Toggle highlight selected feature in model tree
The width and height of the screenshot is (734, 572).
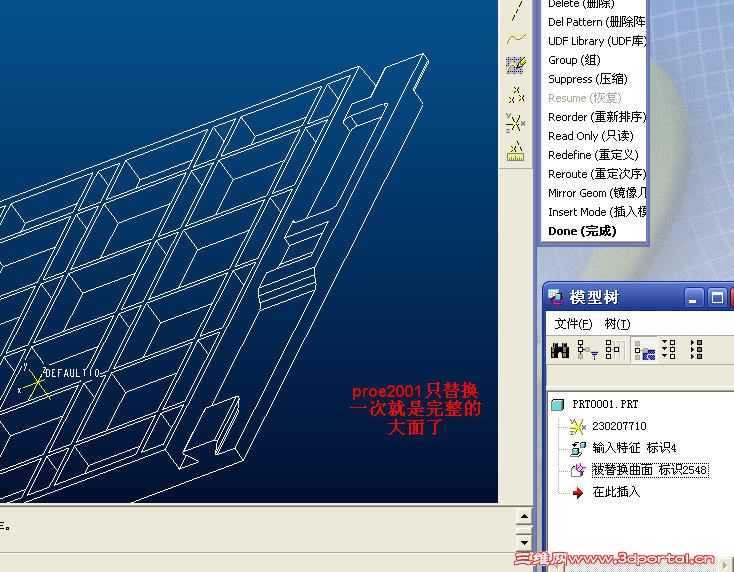tap(644, 350)
